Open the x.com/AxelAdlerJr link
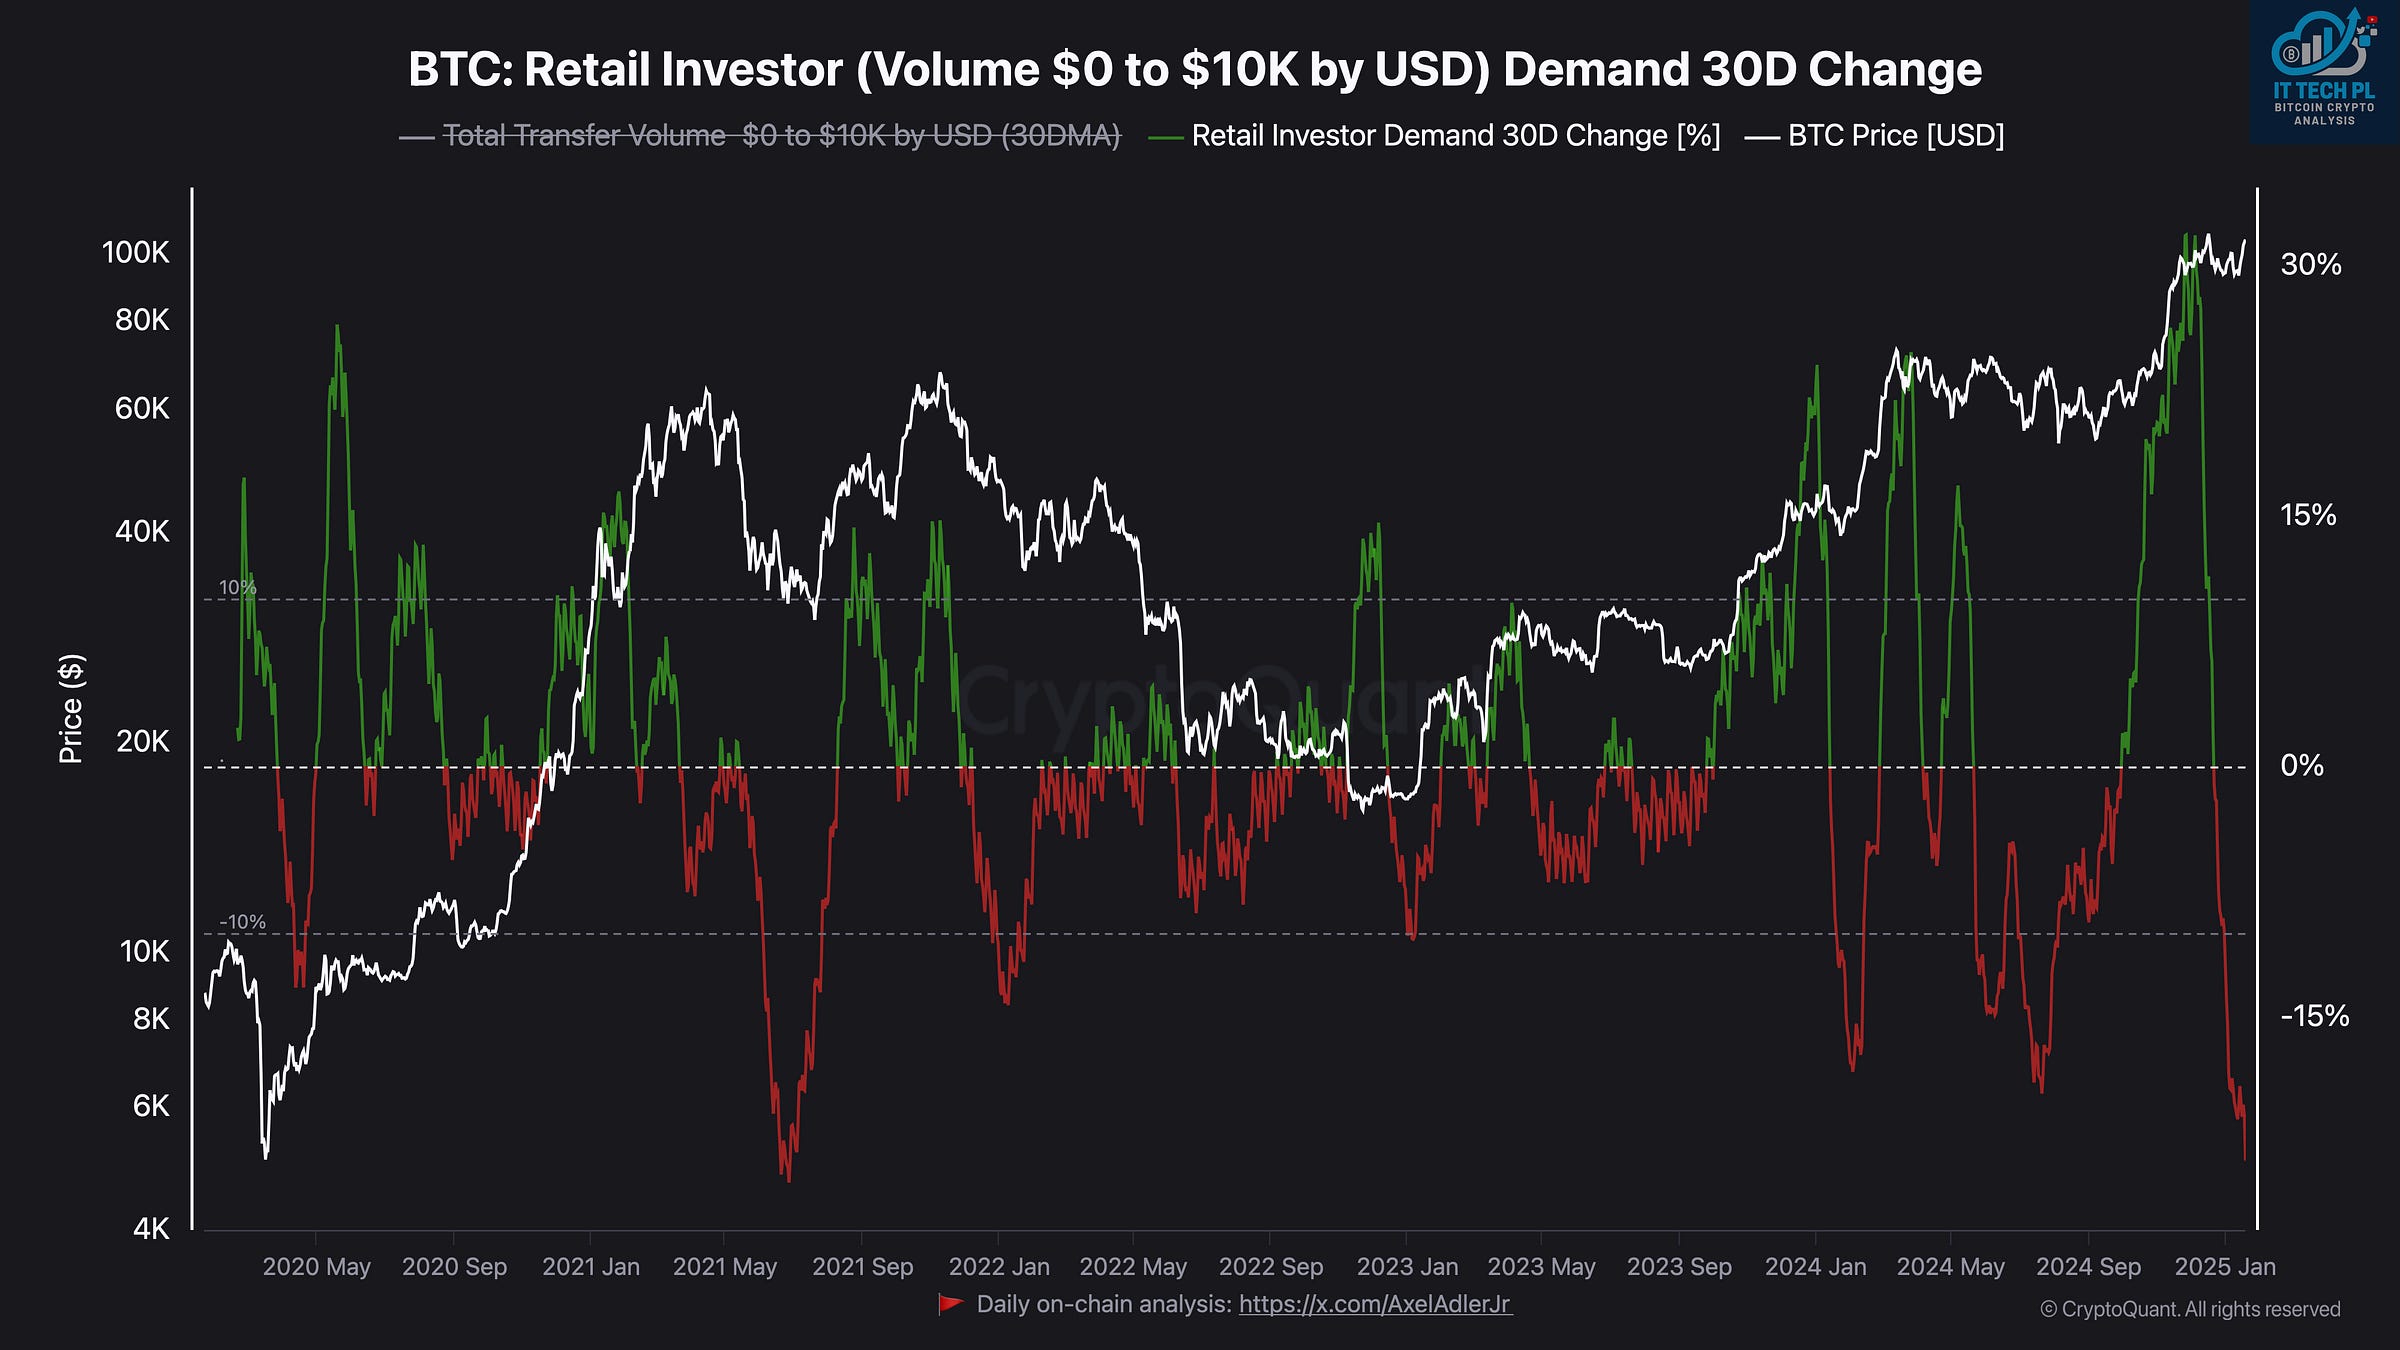The height and width of the screenshot is (1350, 2400). (x=1375, y=1304)
